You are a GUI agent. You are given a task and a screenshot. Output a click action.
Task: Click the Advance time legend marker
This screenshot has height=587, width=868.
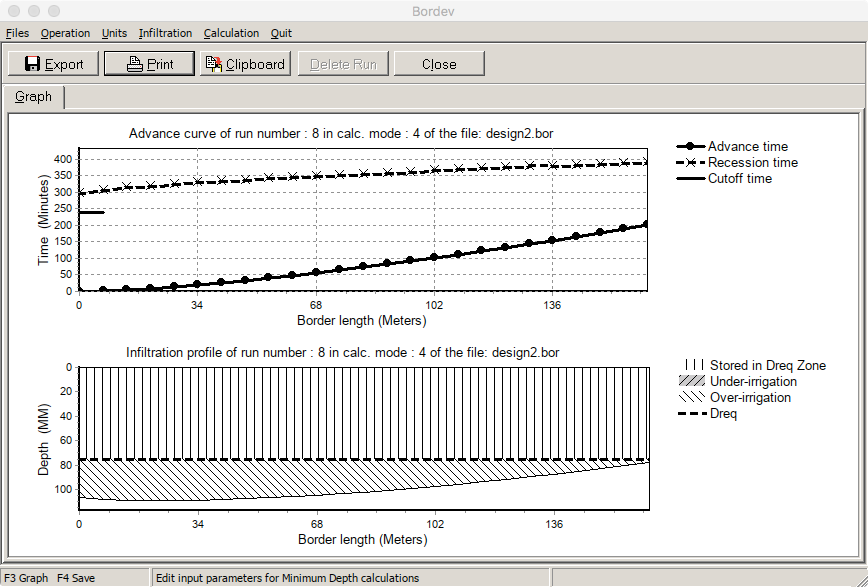click(690, 146)
